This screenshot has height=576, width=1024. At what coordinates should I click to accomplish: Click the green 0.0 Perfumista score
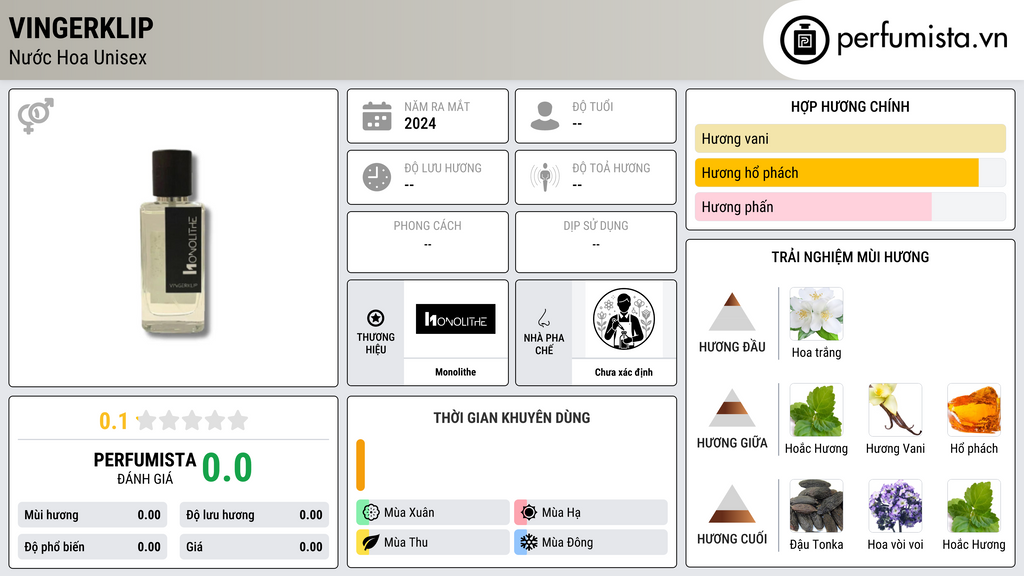227,468
